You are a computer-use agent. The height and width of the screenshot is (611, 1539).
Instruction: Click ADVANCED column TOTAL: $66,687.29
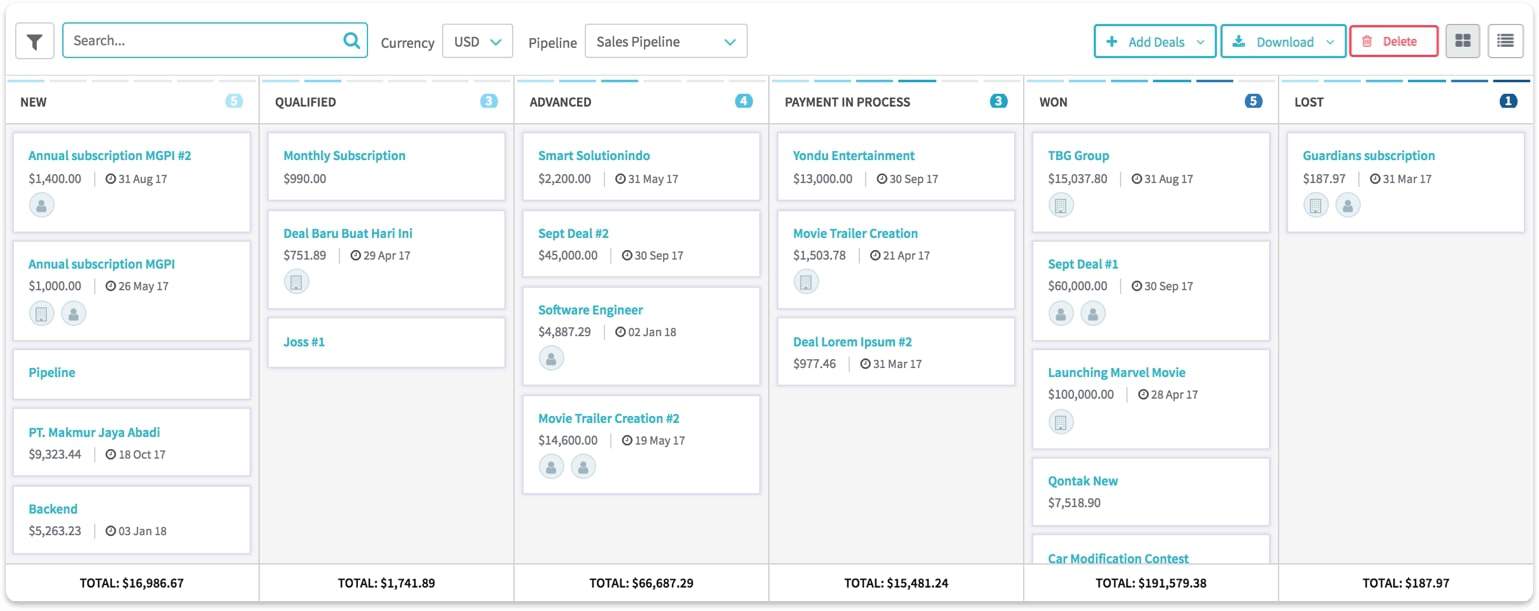[641, 583]
